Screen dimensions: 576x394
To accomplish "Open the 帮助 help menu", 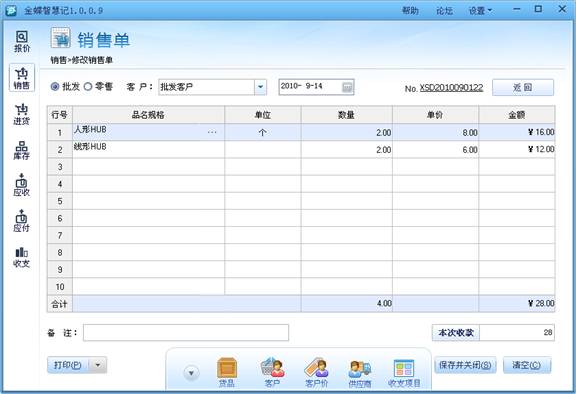I will point(410,11).
